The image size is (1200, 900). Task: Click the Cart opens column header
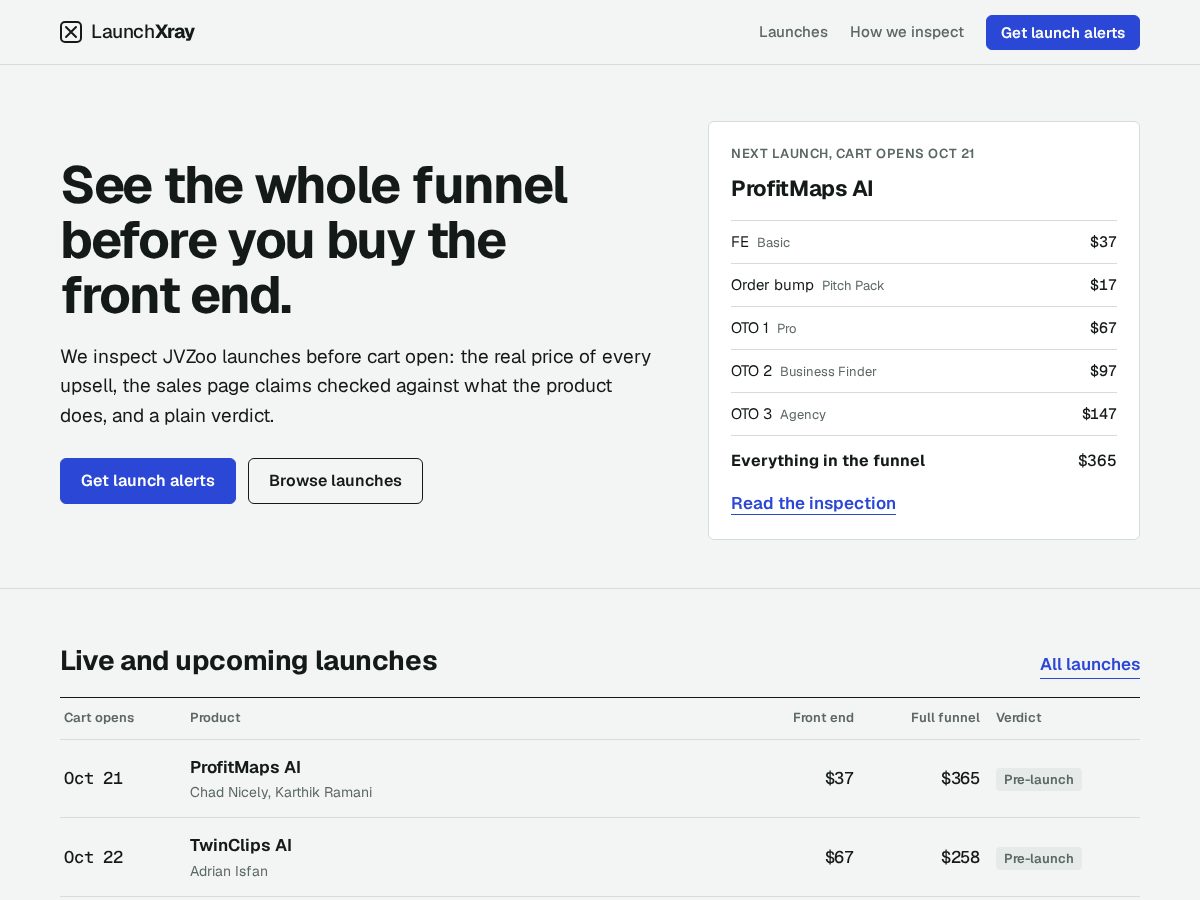(99, 718)
